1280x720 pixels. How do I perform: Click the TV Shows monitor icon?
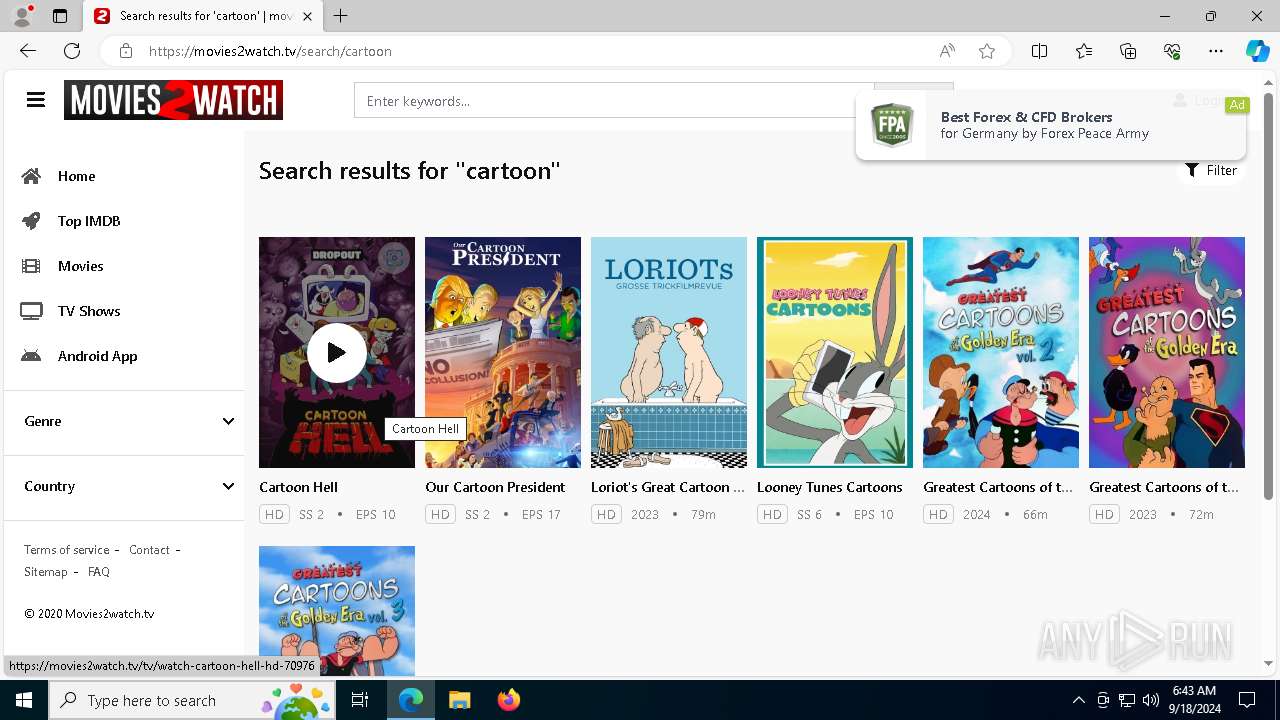32,311
